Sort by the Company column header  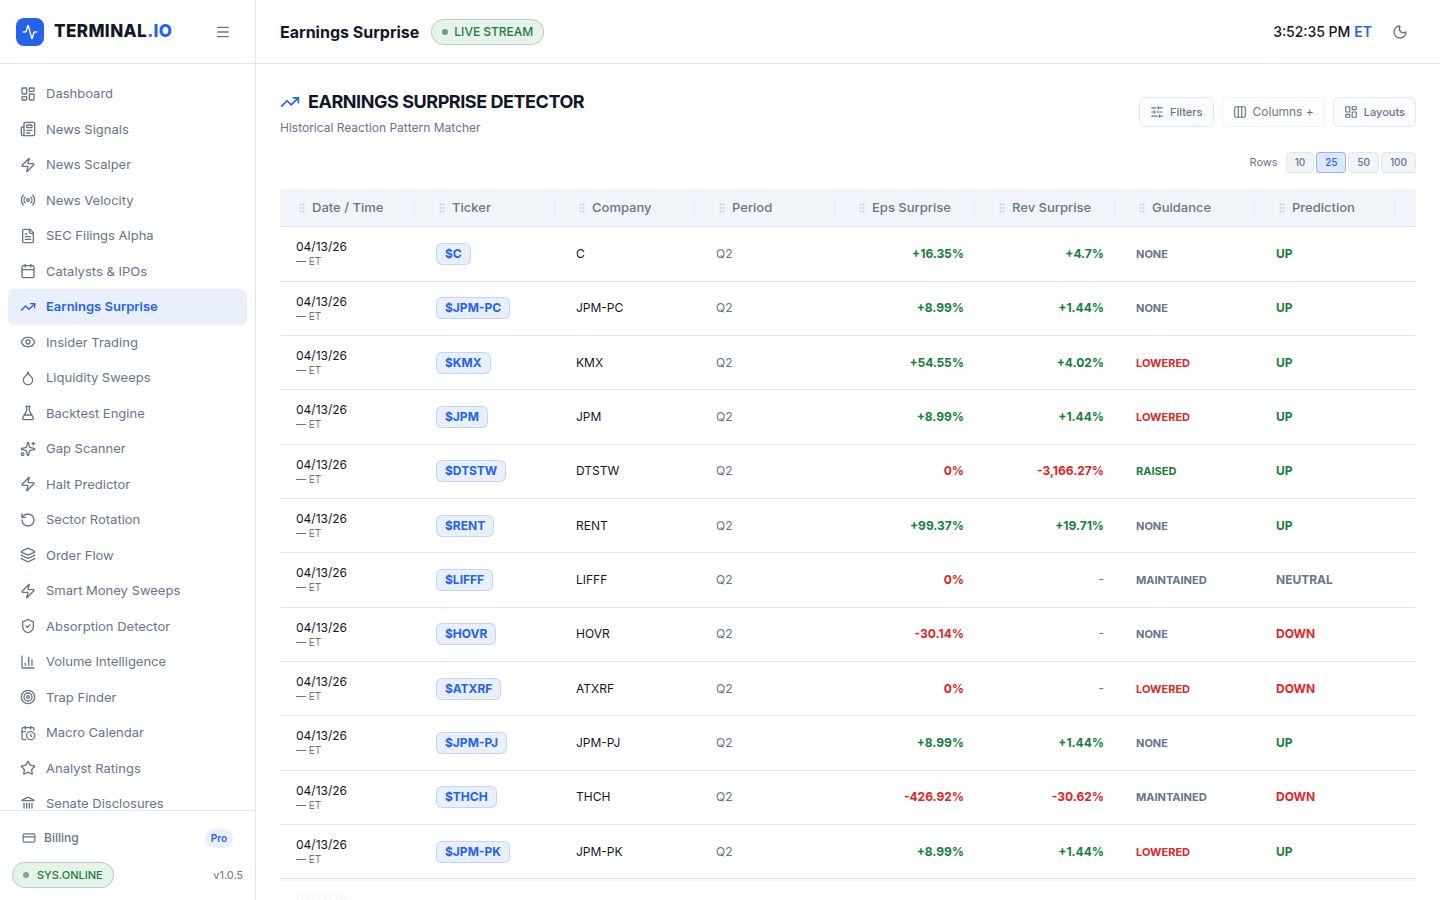click(x=621, y=208)
